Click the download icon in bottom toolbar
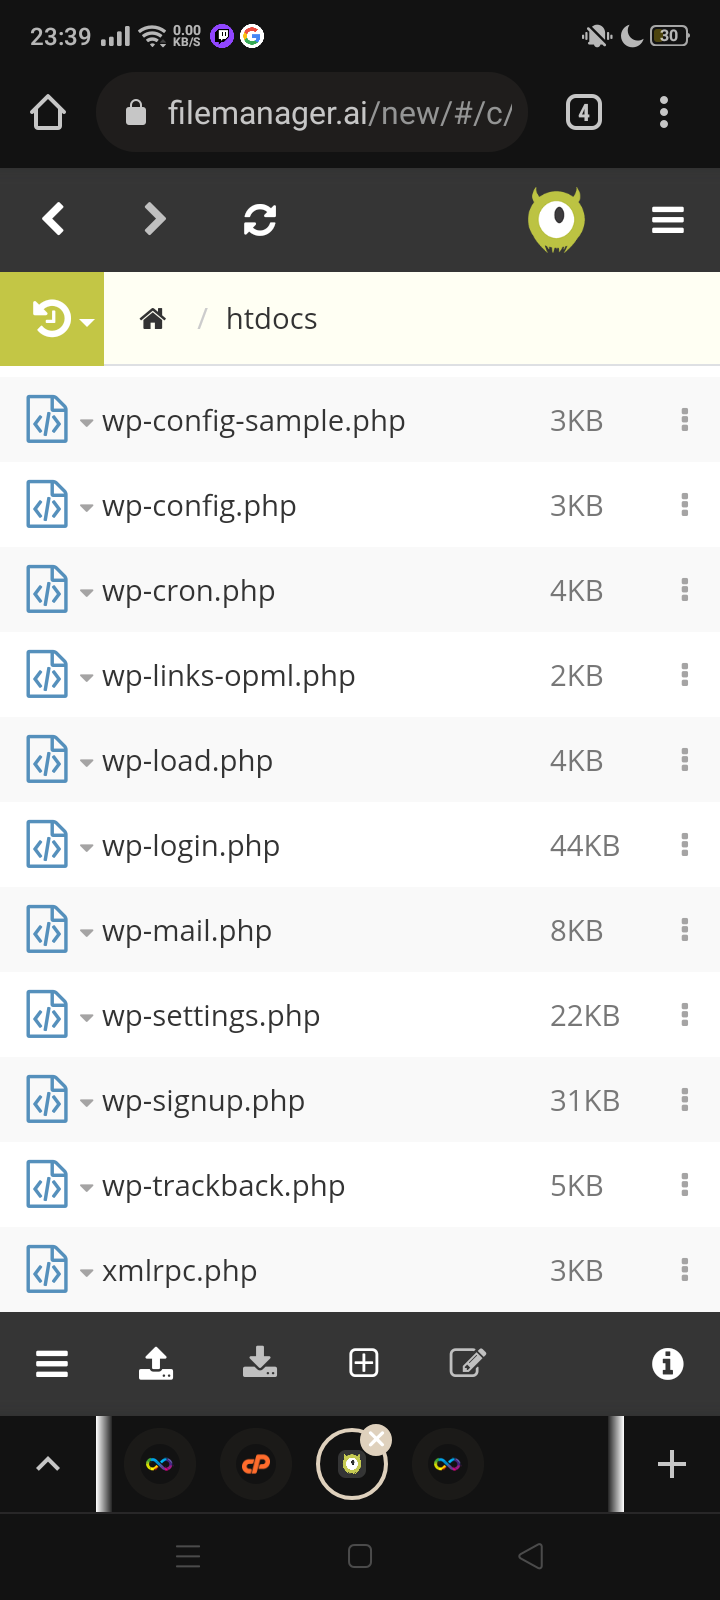 pyautogui.click(x=260, y=1363)
